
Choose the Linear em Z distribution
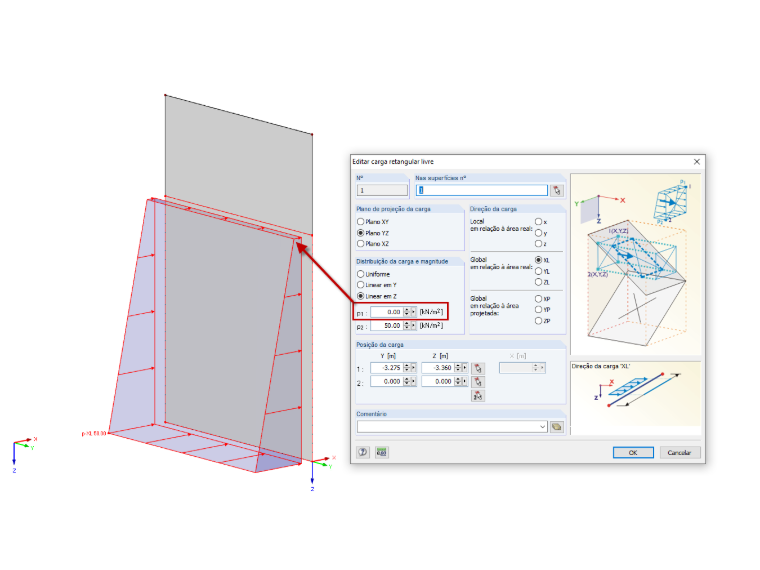(x=361, y=296)
